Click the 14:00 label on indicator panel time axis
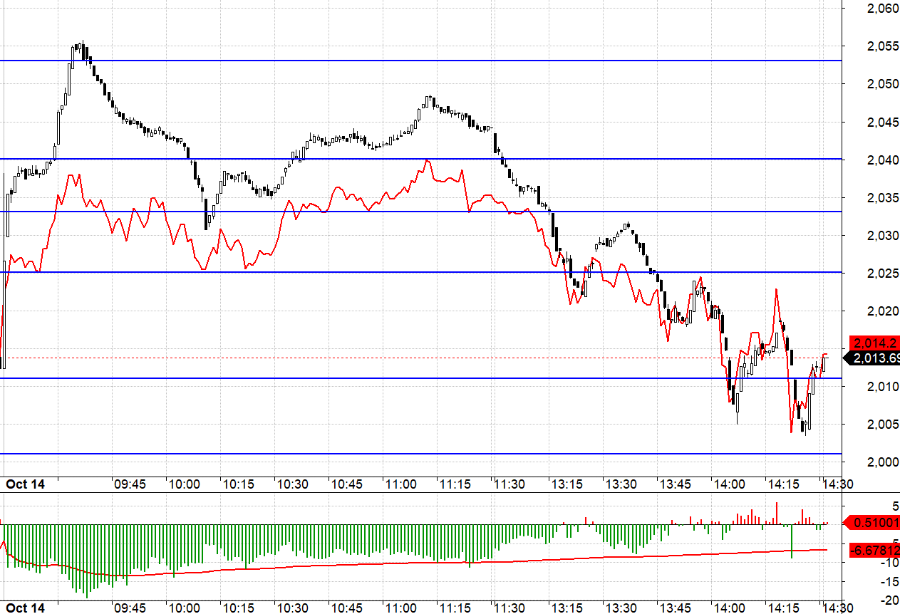This screenshot has height=614, width=900. point(726,607)
